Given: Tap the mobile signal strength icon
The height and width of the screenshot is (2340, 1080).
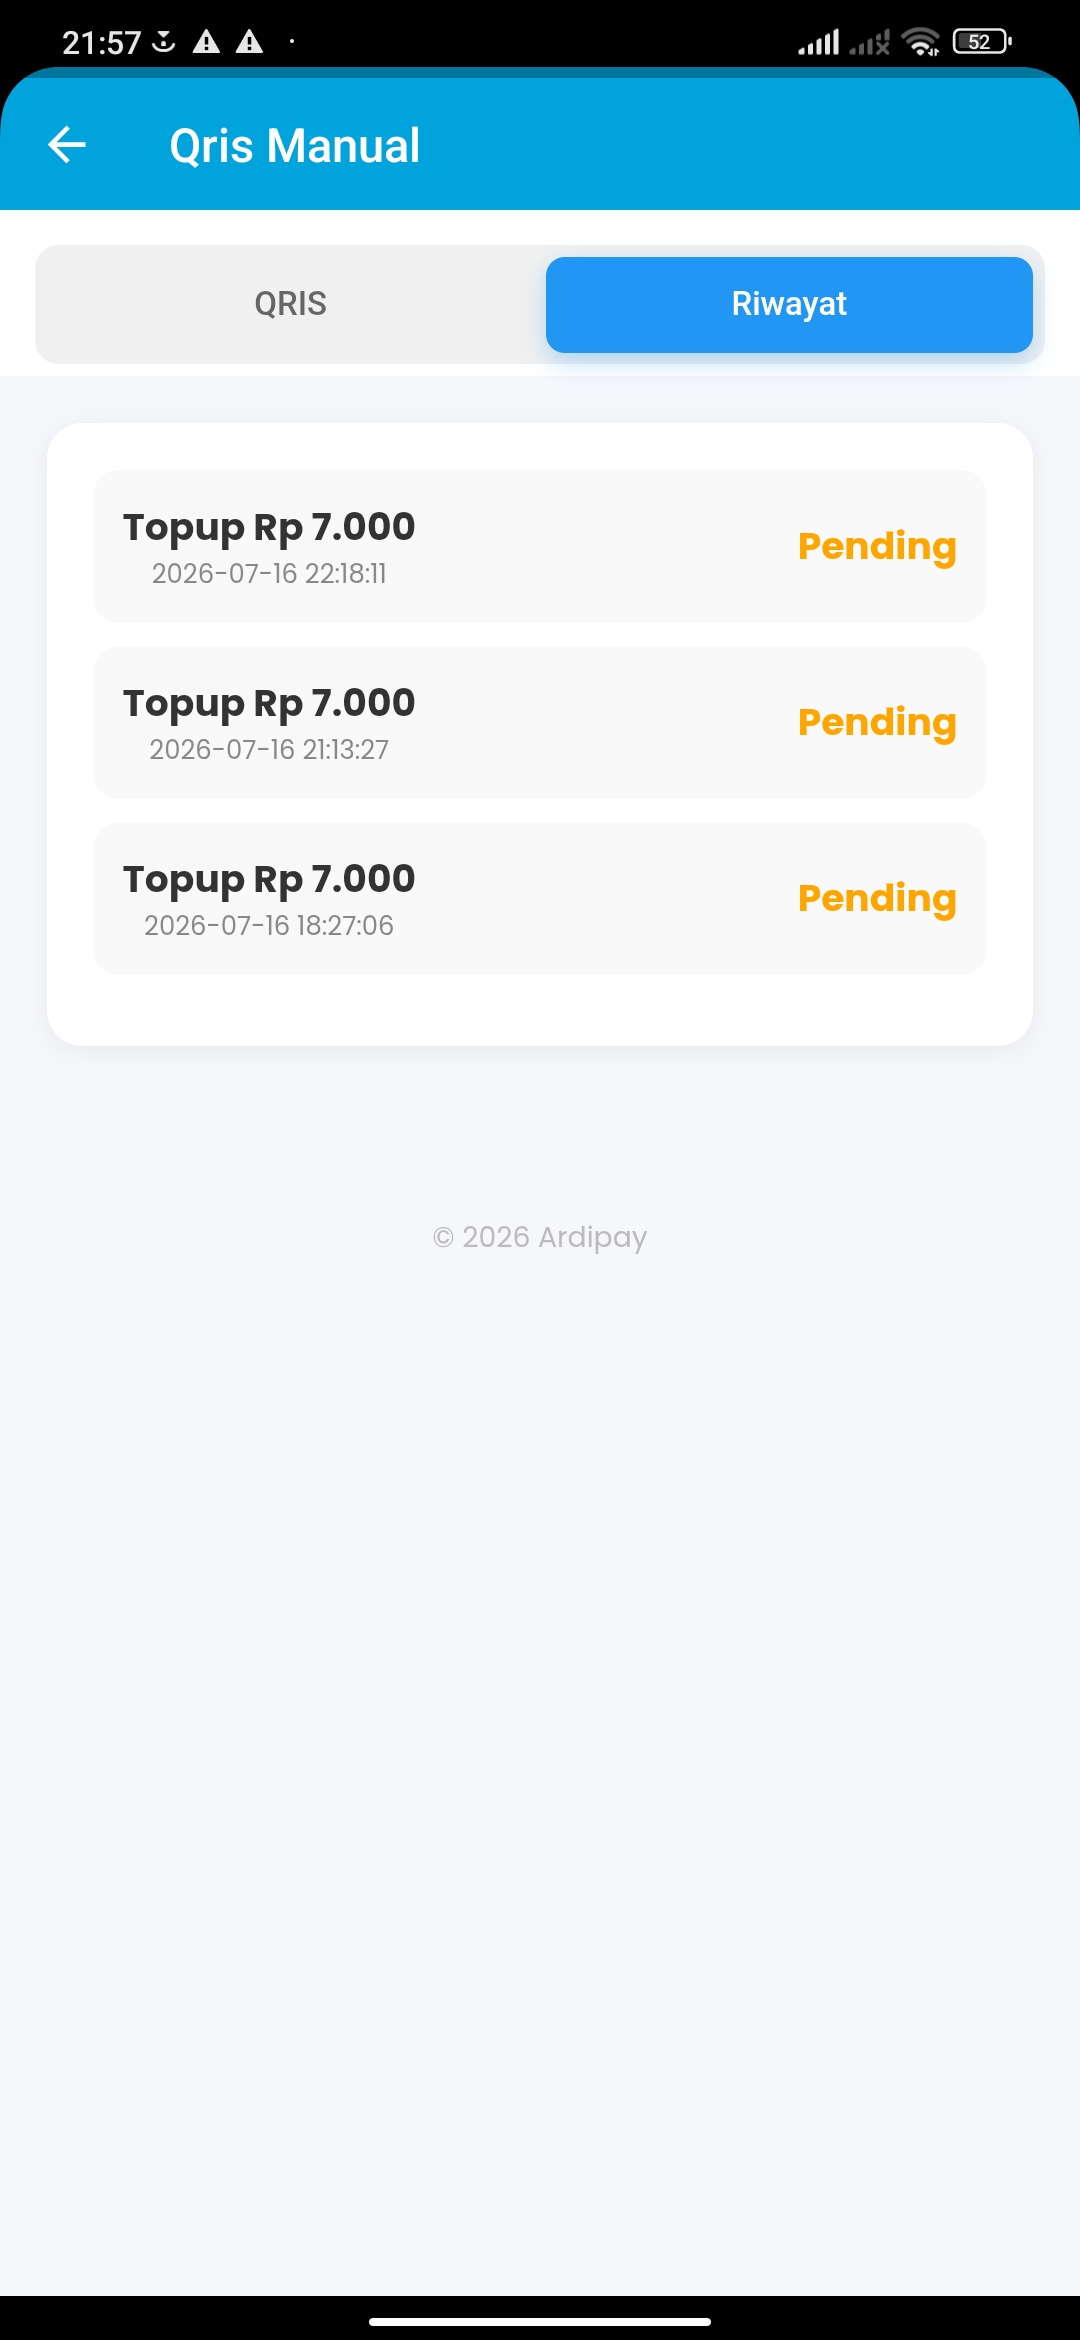Looking at the screenshot, I should pos(819,43).
